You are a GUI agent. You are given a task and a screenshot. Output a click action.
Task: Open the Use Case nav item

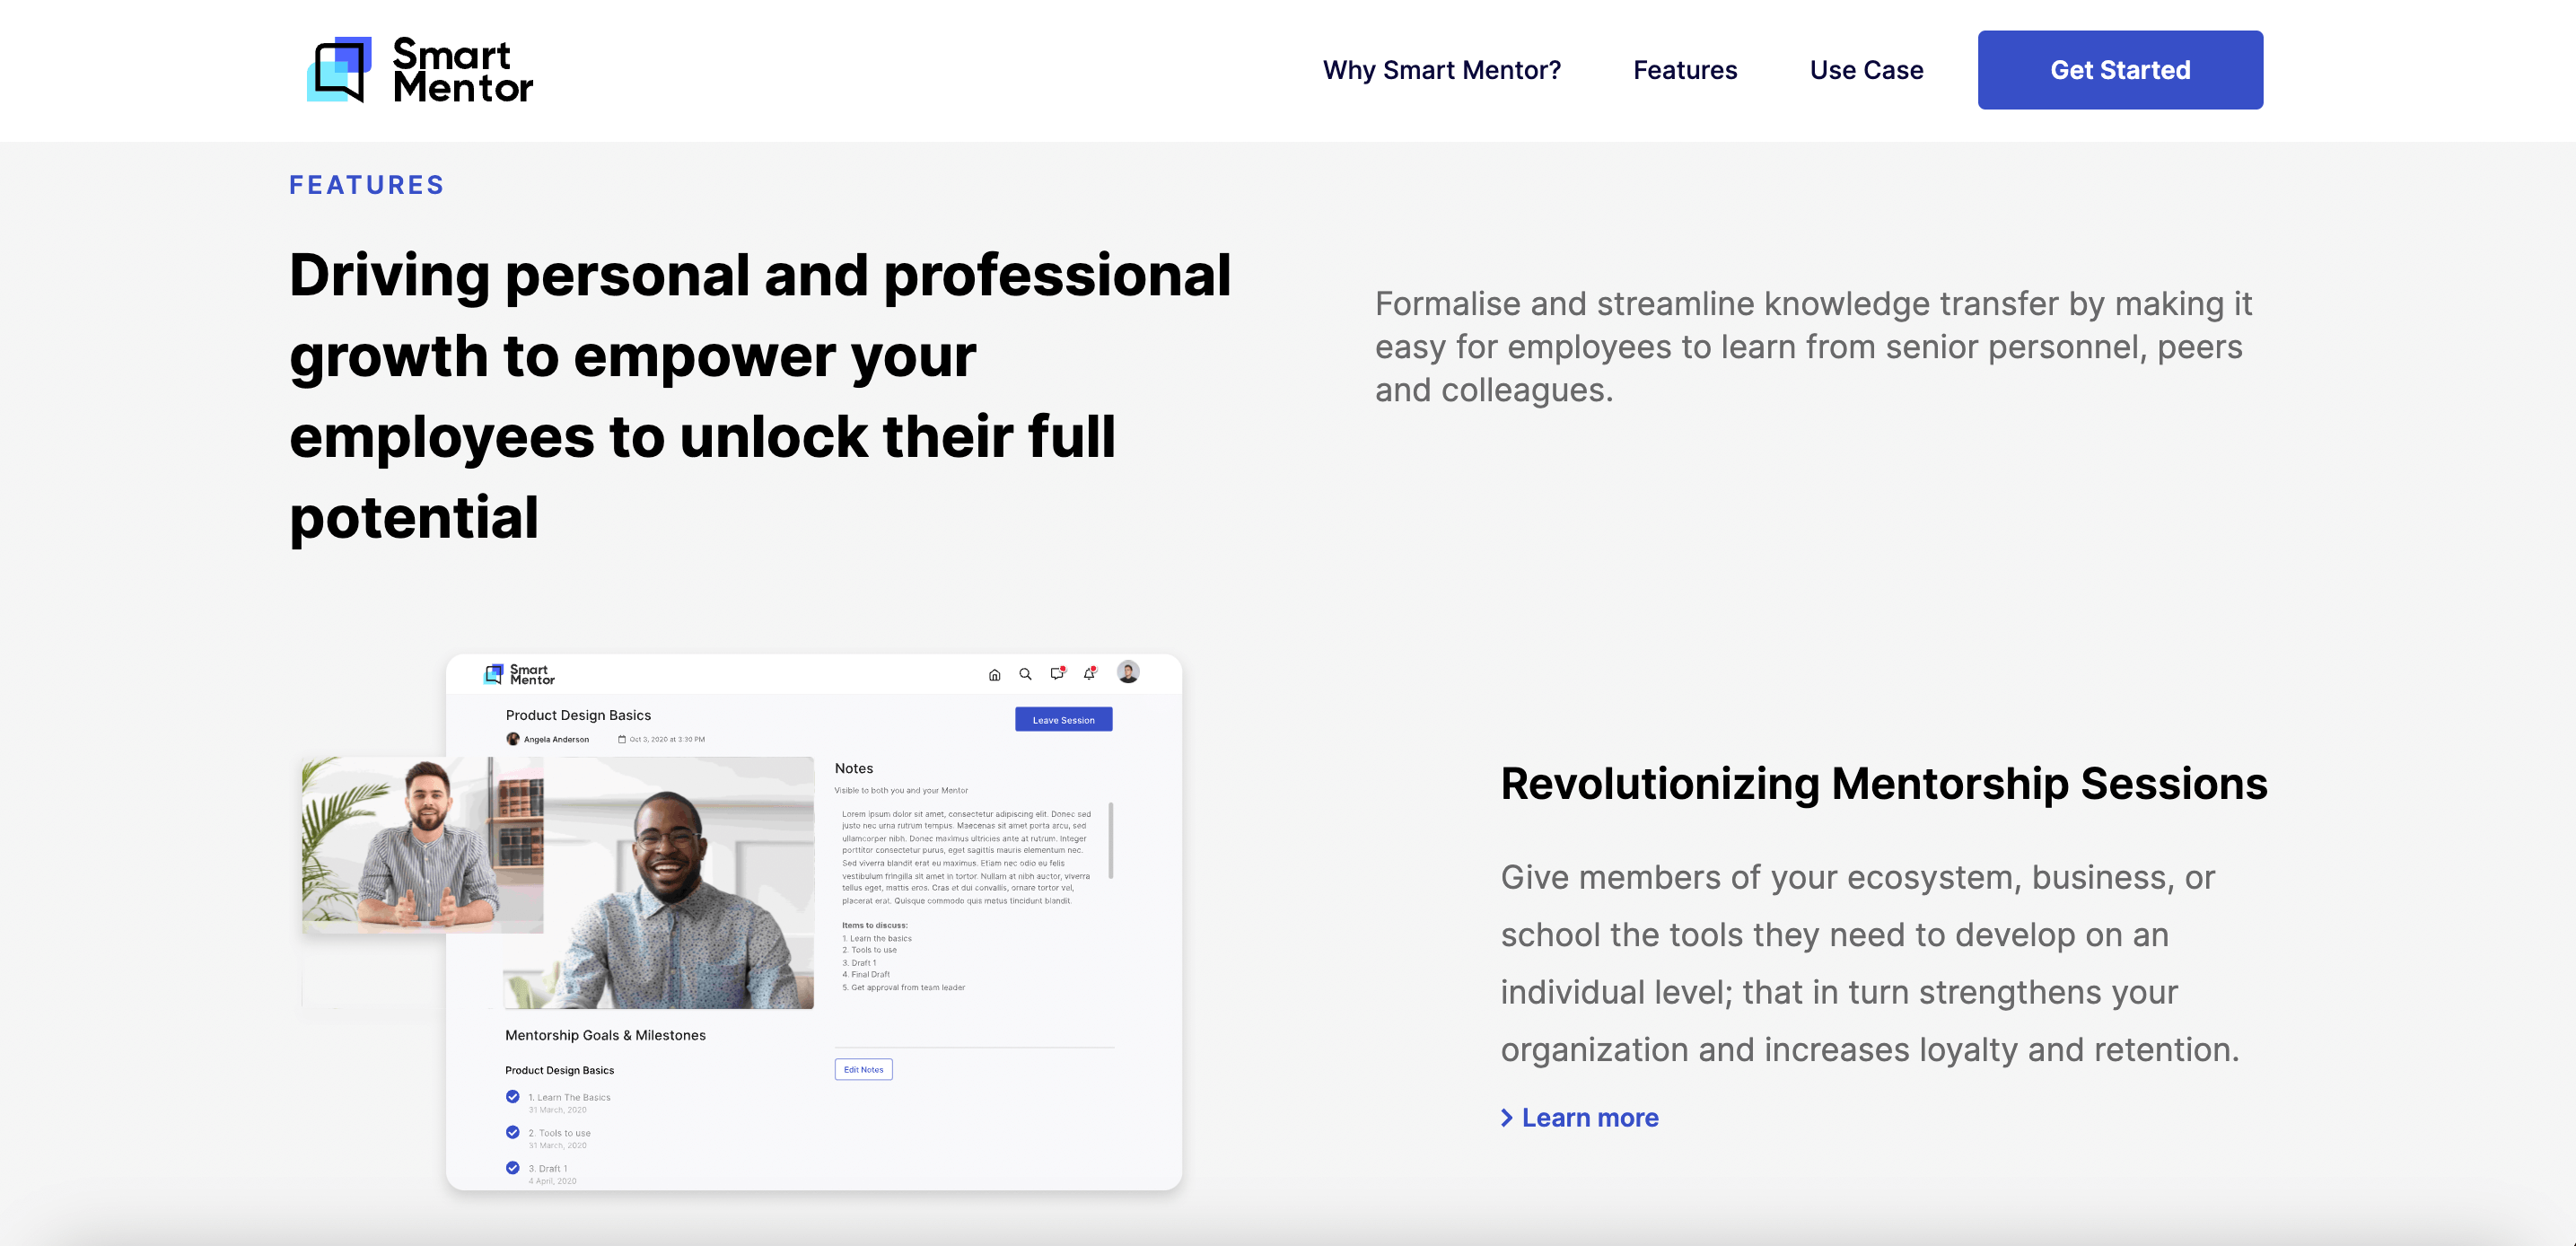pyautogui.click(x=1866, y=70)
